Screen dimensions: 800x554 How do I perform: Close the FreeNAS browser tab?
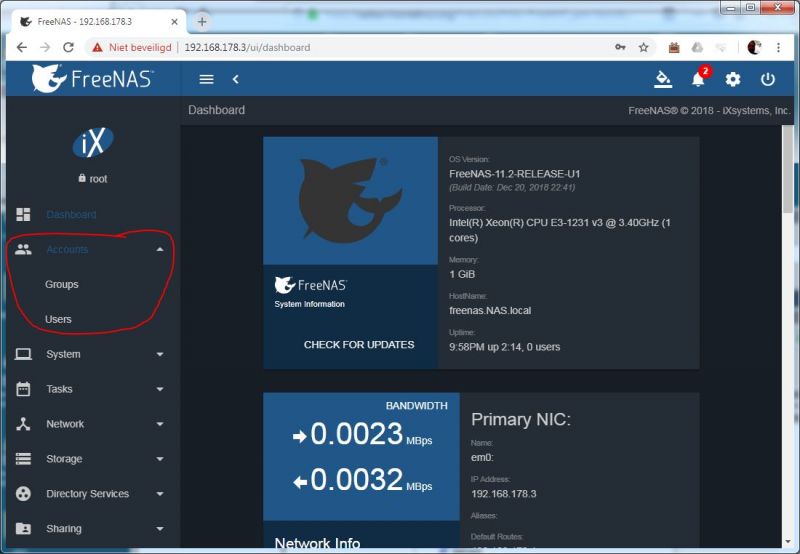click(x=174, y=22)
